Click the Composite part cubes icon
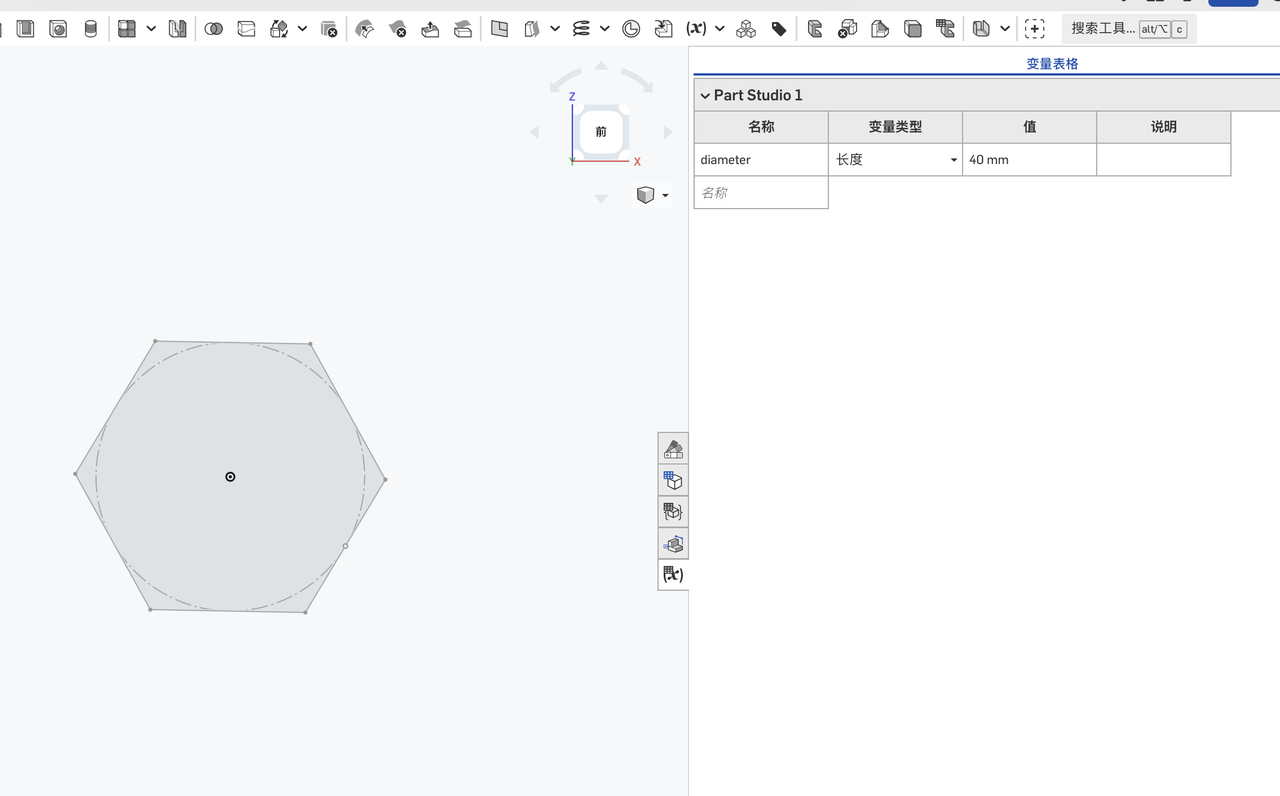 click(746, 29)
